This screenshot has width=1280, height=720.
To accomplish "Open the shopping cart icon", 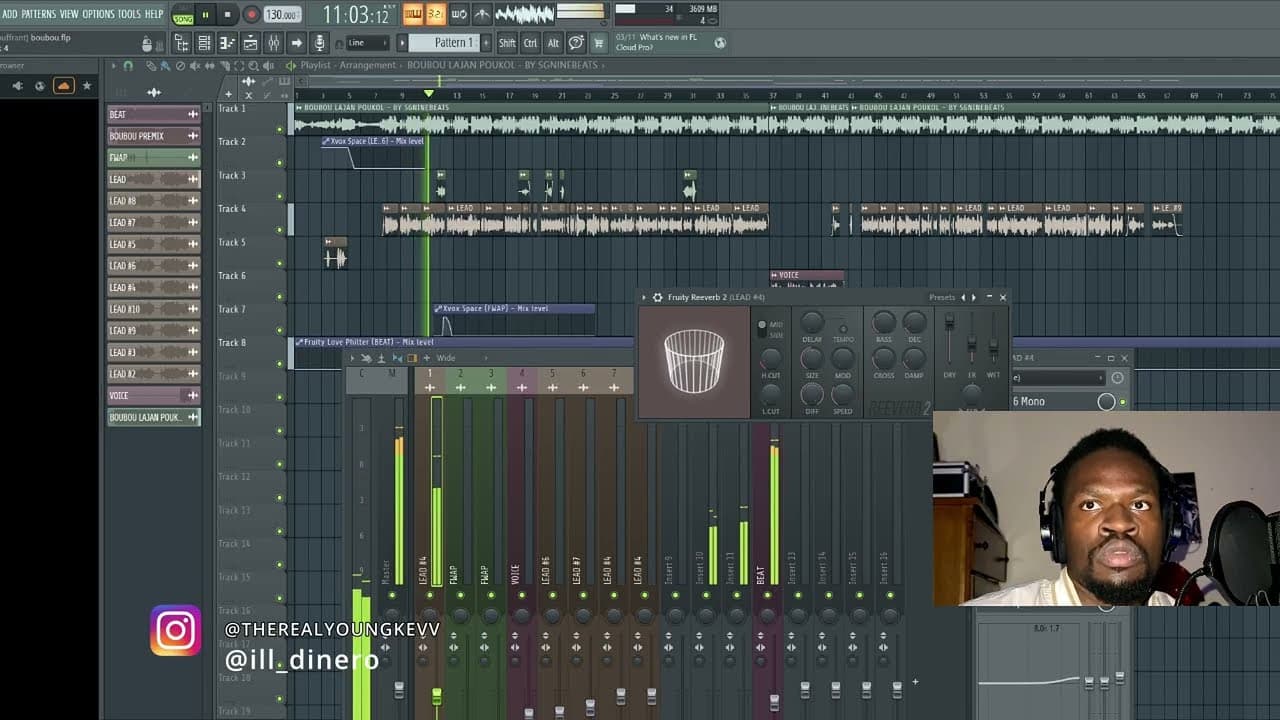I will (x=599, y=43).
